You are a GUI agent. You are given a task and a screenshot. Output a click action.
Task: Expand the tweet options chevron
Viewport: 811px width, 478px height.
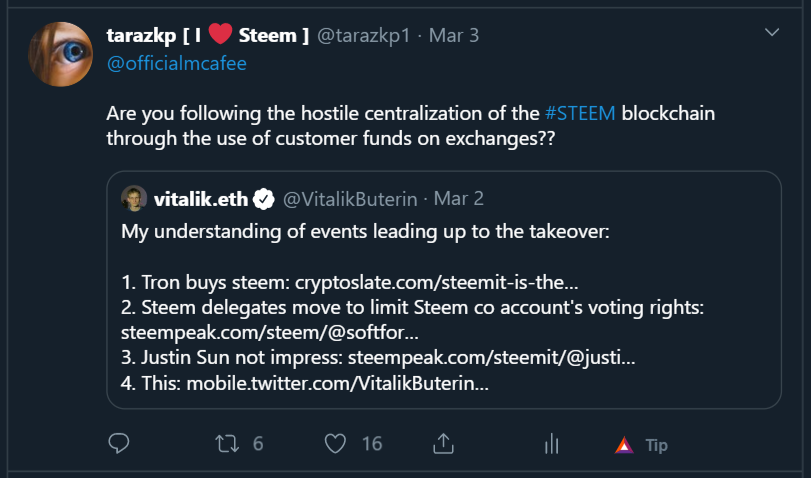(x=771, y=33)
